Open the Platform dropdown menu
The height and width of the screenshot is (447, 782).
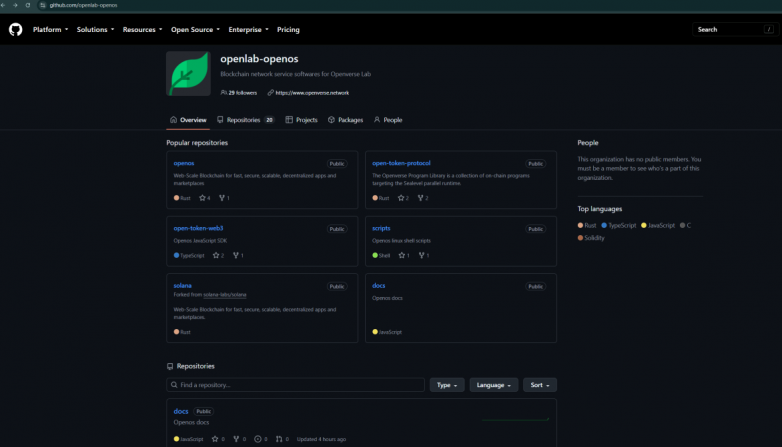50,29
